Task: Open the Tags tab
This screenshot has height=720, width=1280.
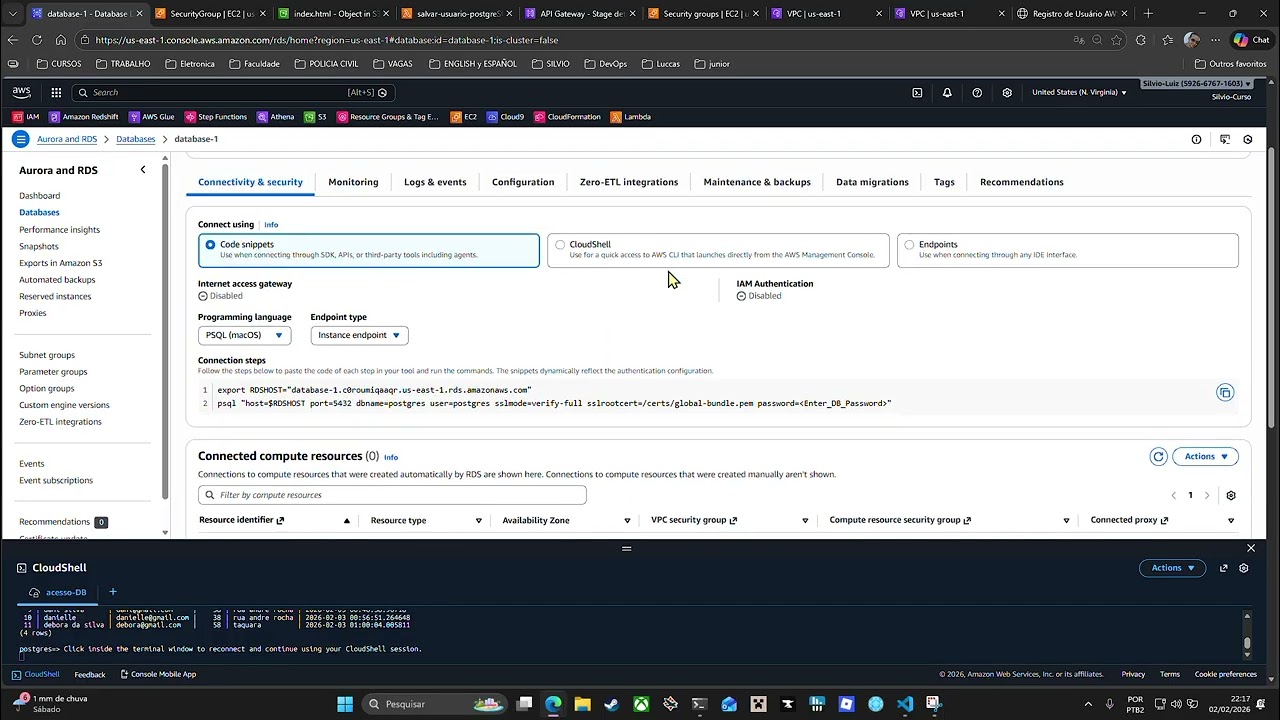Action: click(x=944, y=182)
